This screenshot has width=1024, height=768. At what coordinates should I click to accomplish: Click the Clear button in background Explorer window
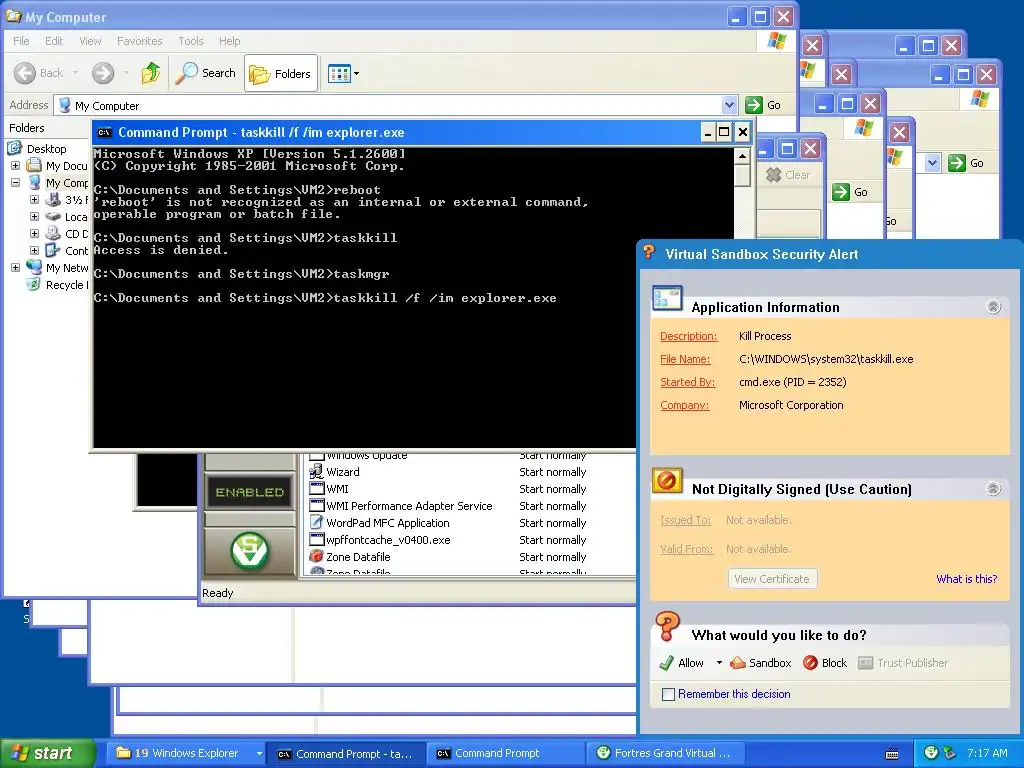[x=788, y=175]
